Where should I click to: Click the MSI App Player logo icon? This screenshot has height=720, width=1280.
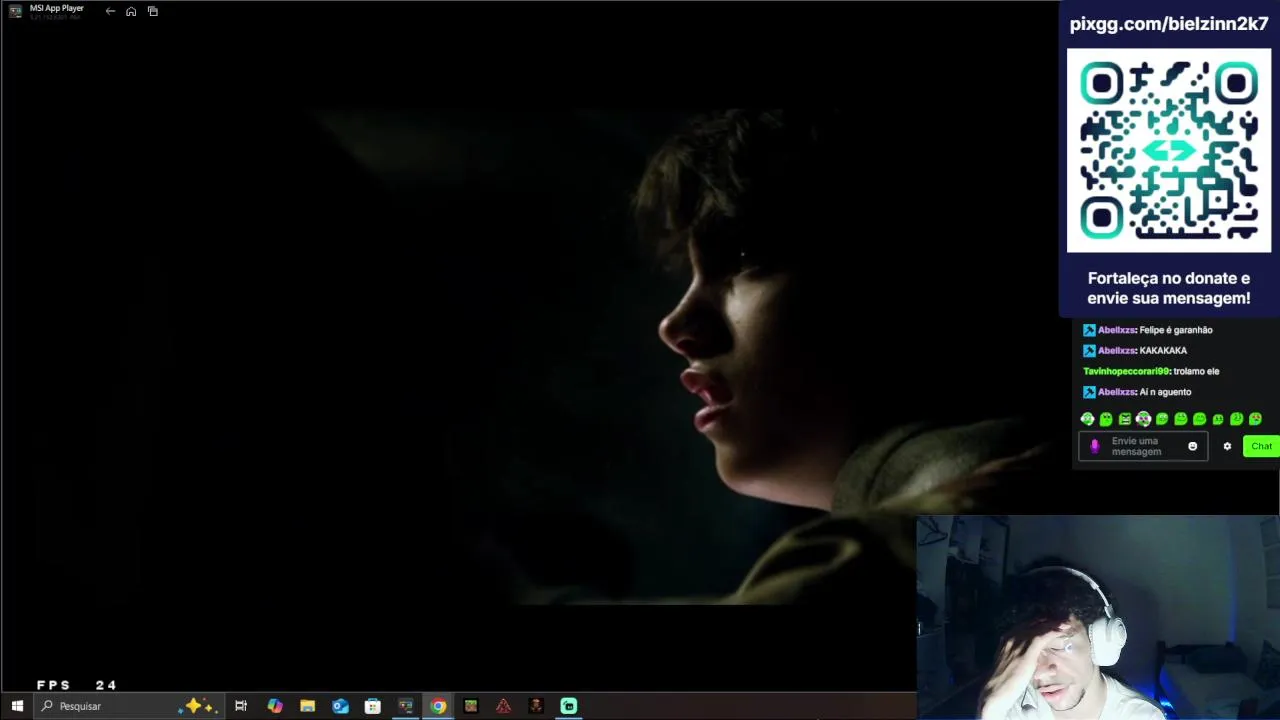tap(15, 11)
